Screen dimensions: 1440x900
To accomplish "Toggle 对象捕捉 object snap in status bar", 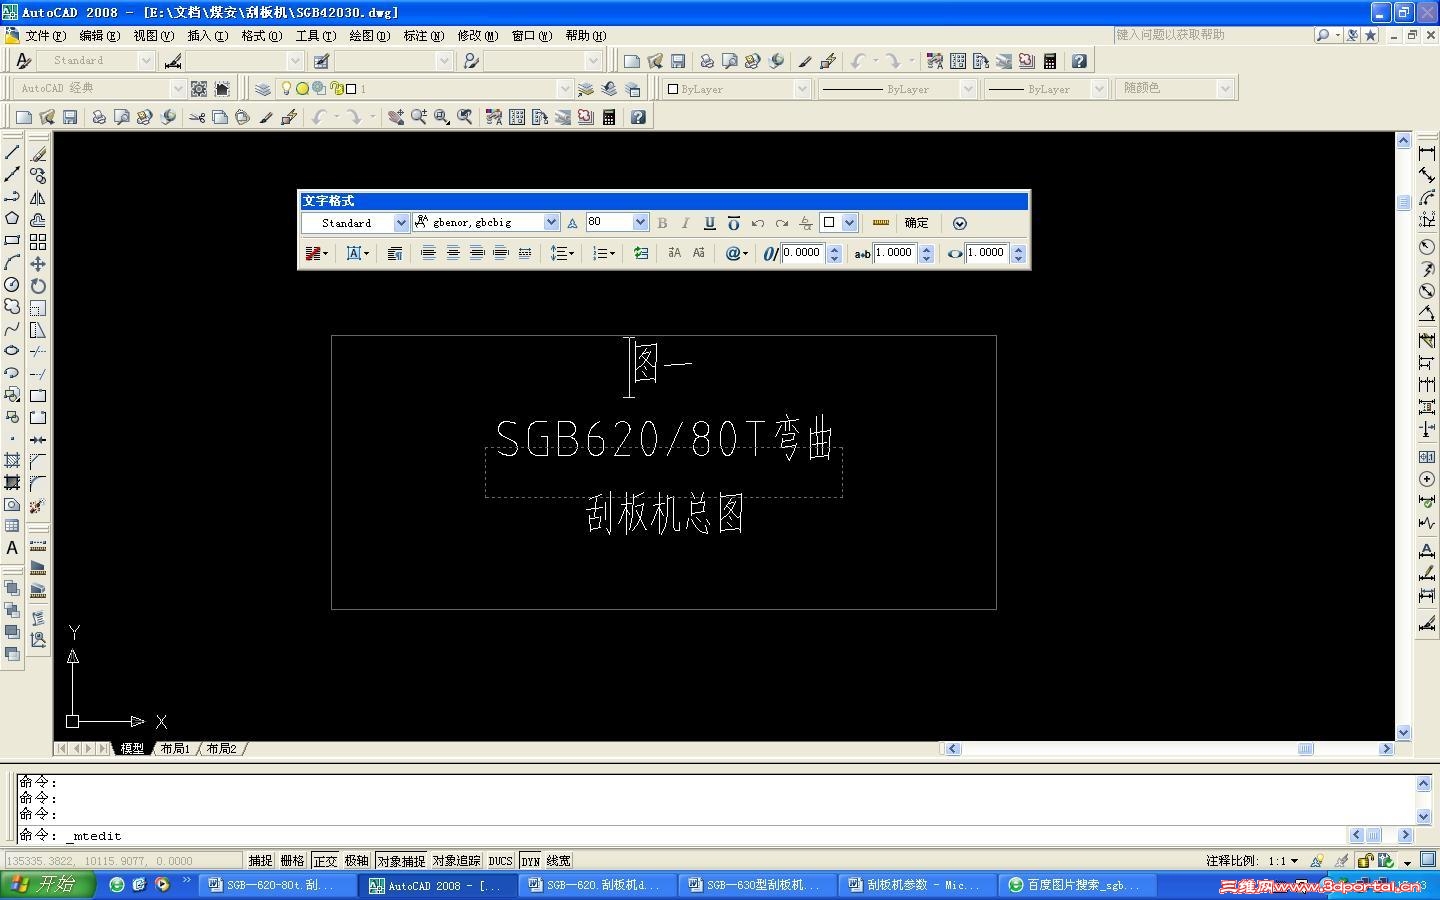I will (401, 861).
